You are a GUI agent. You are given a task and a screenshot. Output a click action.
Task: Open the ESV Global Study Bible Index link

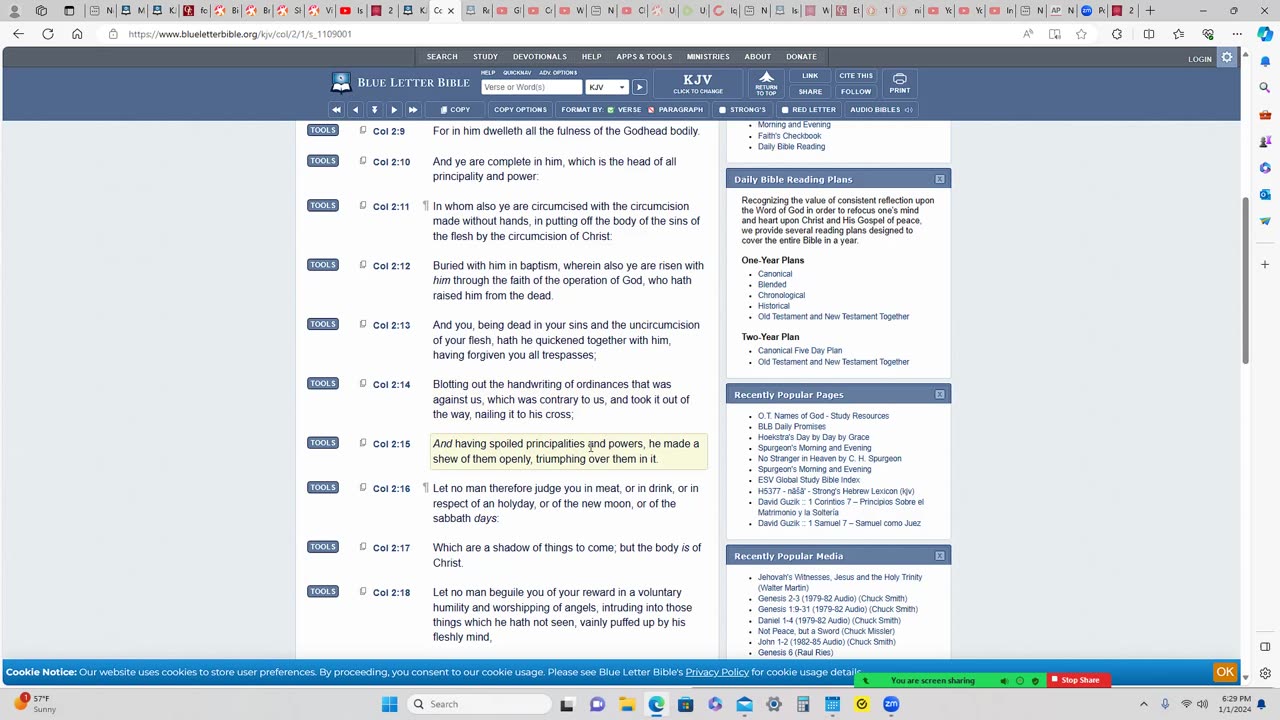(809, 480)
